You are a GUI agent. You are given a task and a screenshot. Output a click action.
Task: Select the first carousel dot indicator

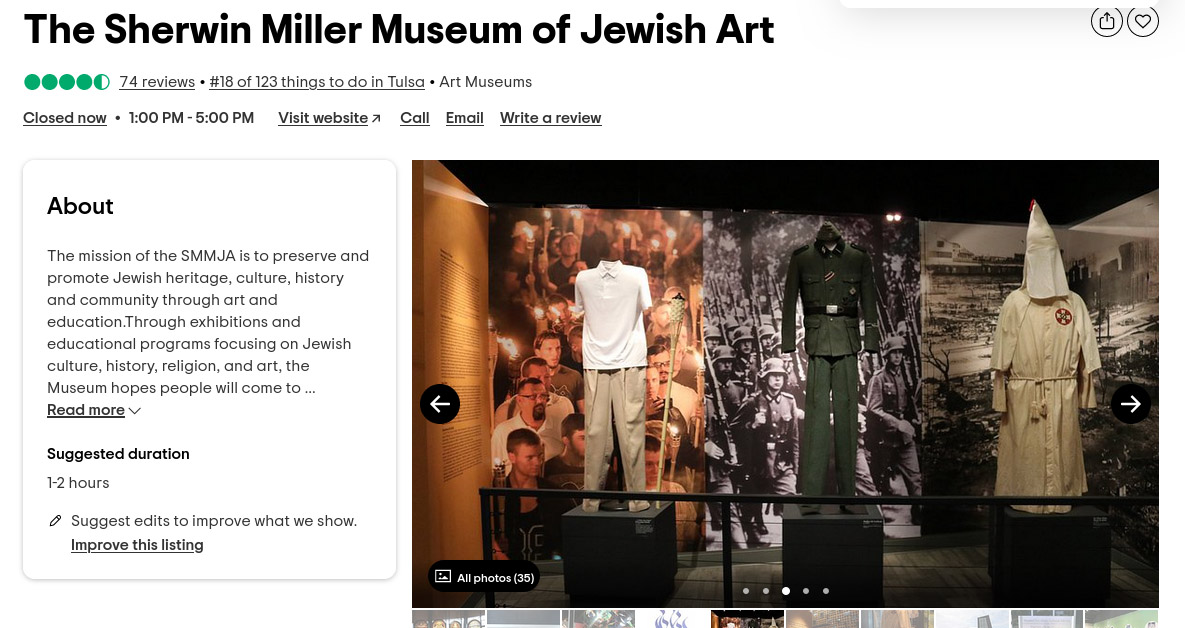click(746, 591)
